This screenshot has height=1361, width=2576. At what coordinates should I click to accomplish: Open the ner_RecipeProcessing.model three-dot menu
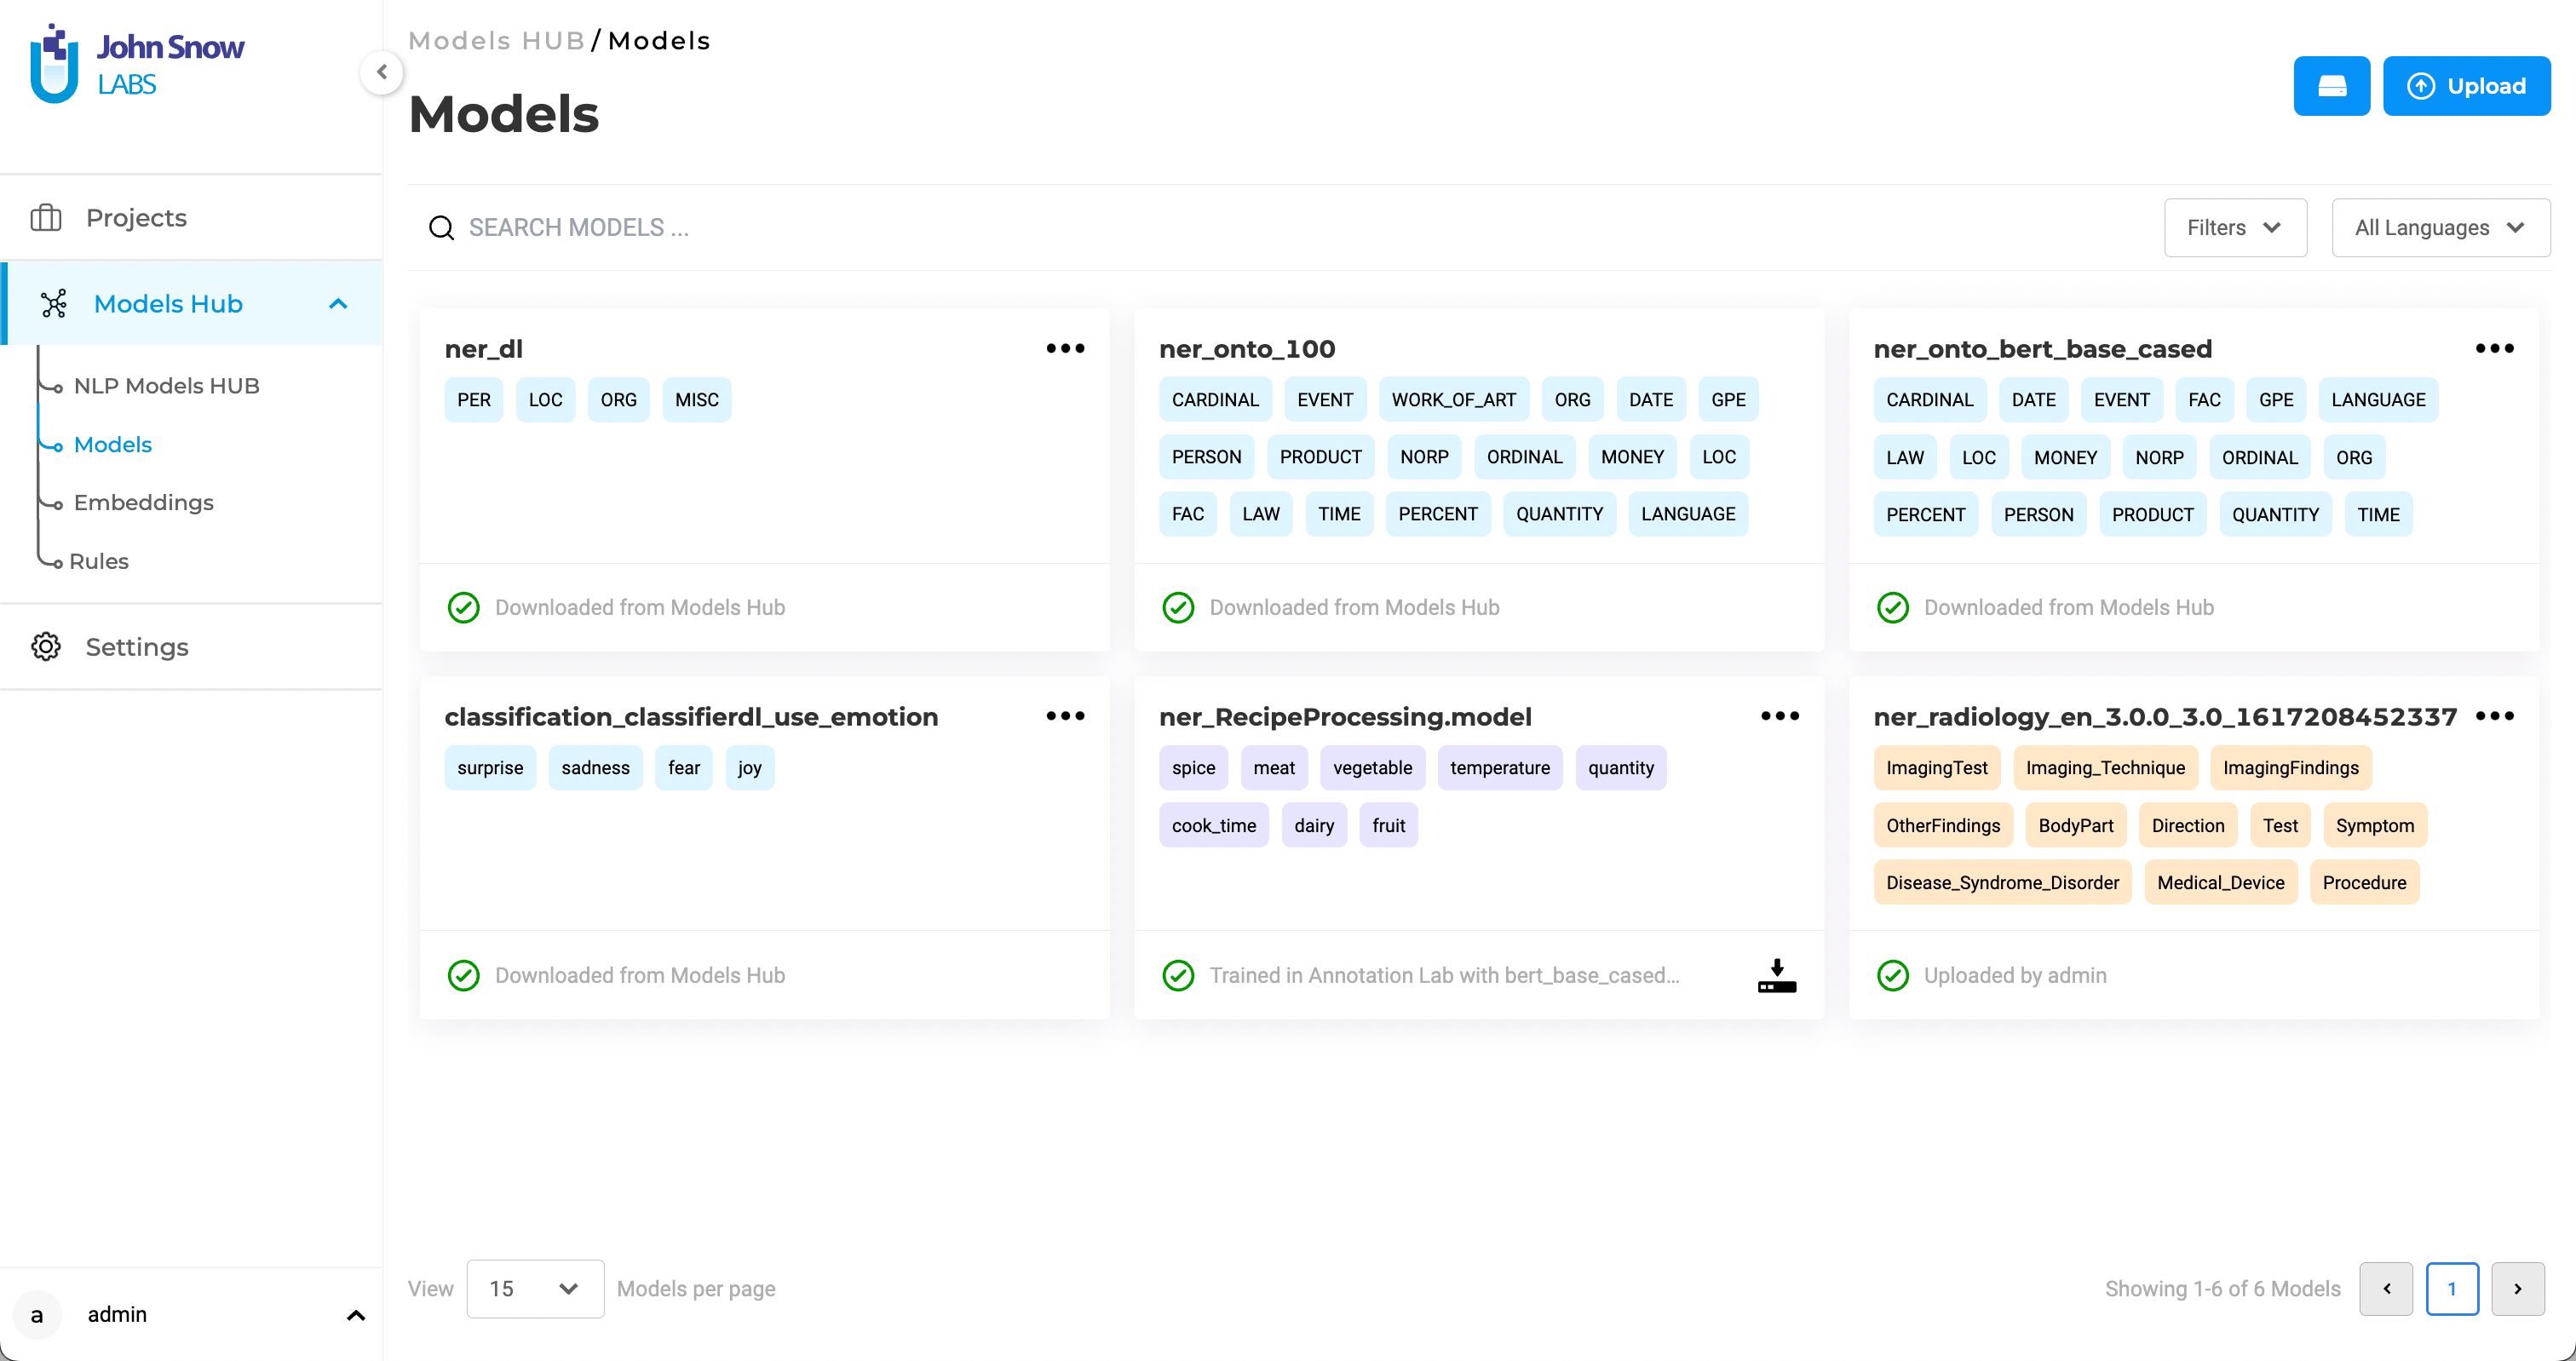tap(1780, 716)
